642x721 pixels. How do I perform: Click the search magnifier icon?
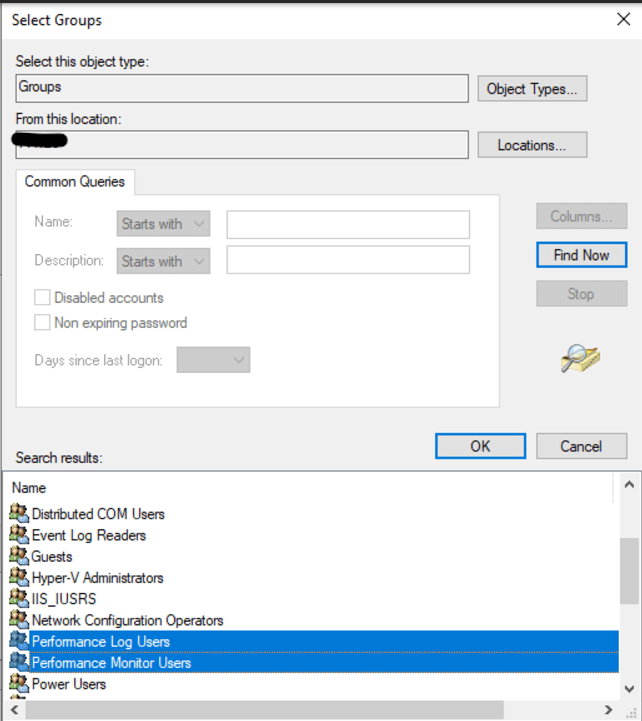(580, 358)
